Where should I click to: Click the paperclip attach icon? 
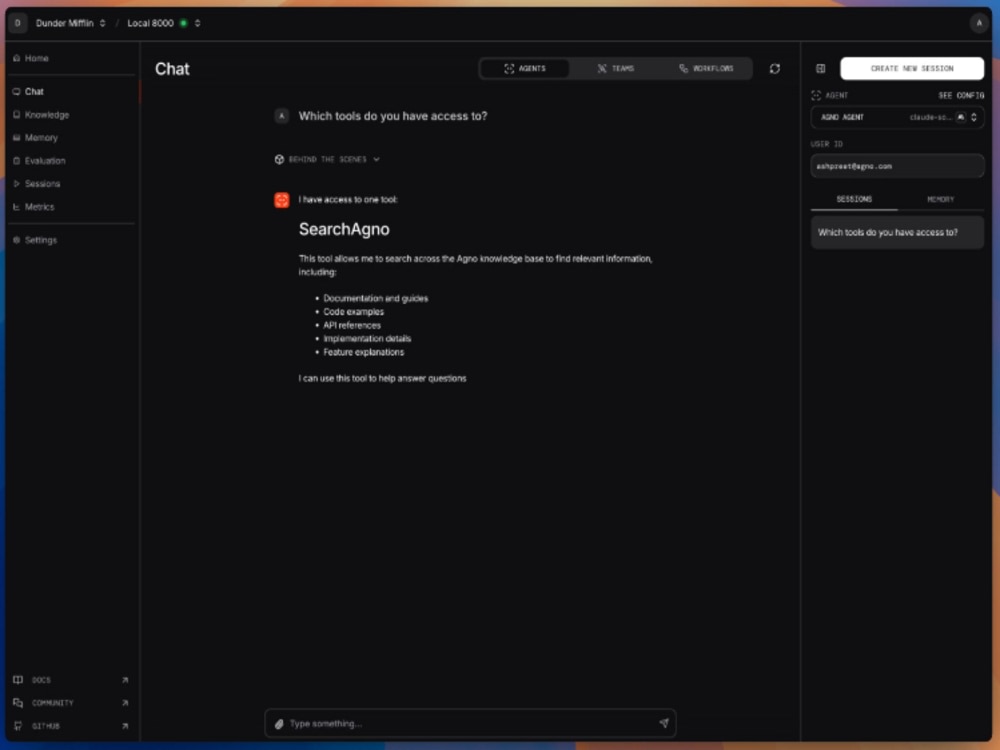pyautogui.click(x=279, y=724)
